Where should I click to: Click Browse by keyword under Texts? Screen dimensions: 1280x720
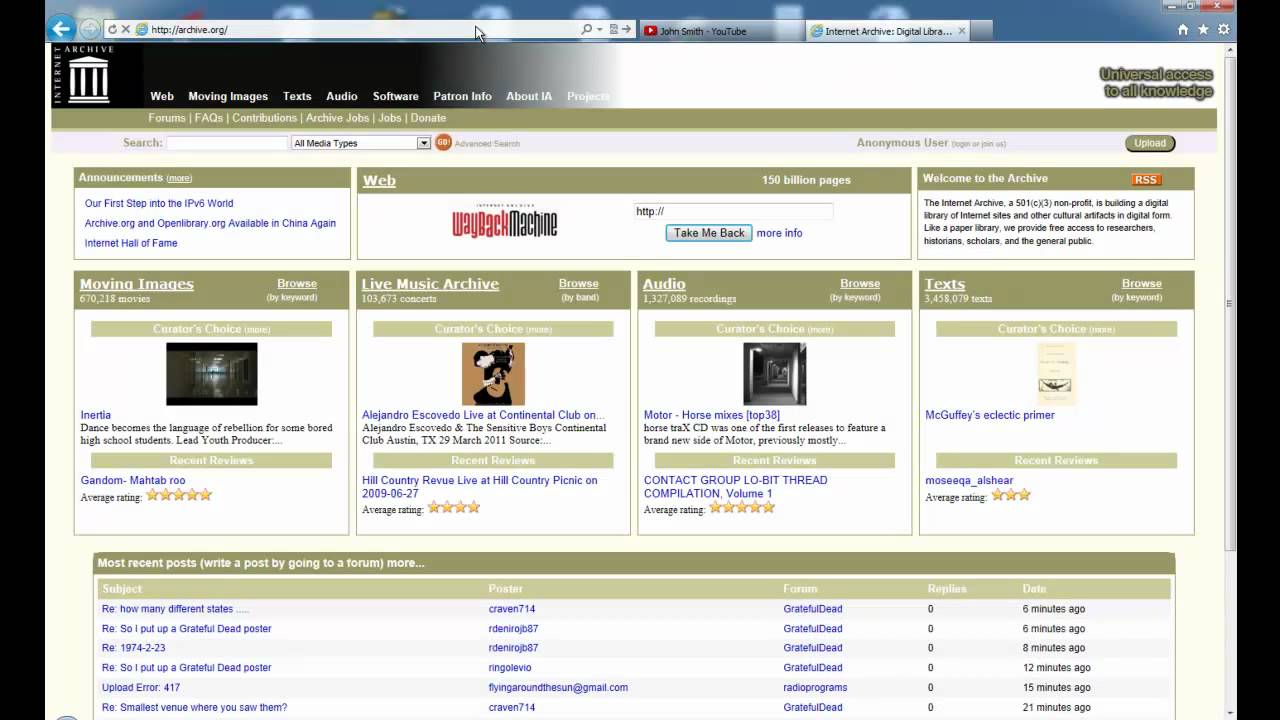pos(1142,284)
